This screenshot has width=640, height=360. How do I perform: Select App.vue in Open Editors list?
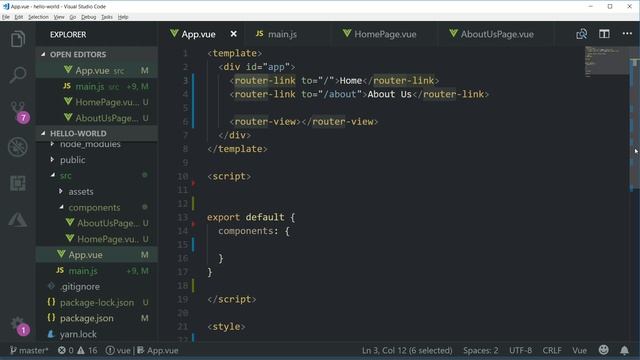pos(97,70)
